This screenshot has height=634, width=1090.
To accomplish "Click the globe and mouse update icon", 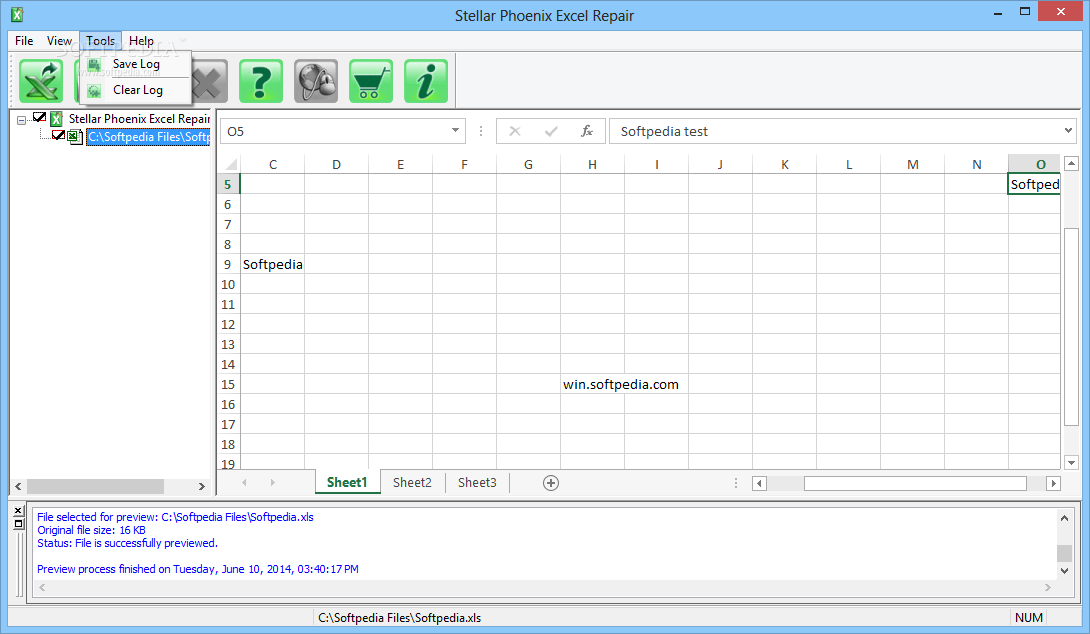I will click(316, 81).
